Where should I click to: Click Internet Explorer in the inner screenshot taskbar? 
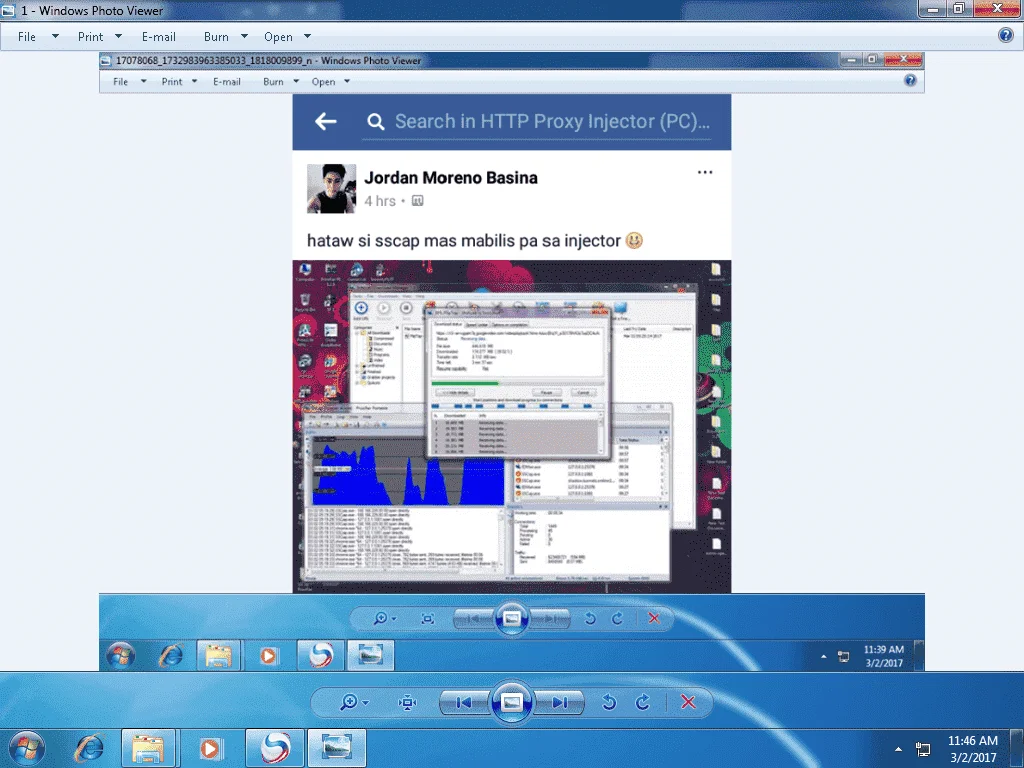(x=171, y=655)
